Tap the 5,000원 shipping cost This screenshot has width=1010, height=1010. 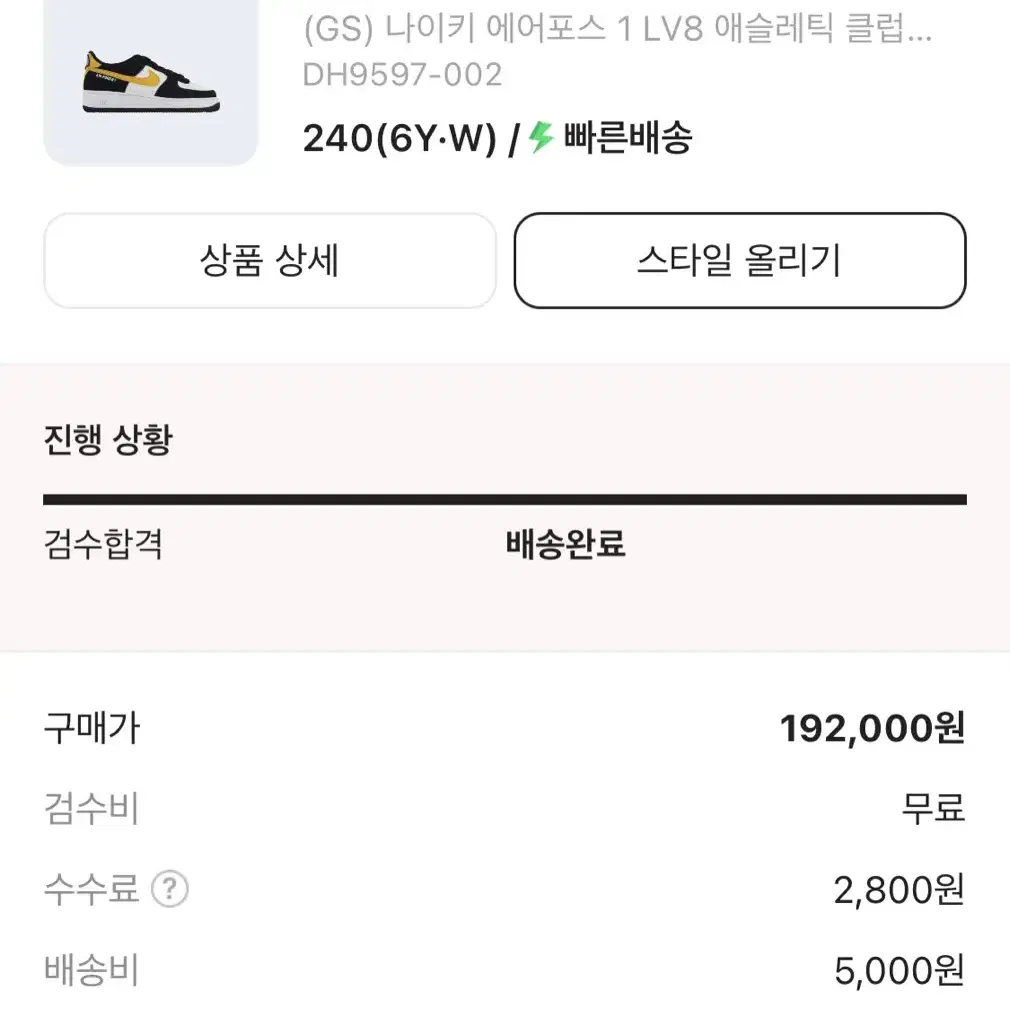(900, 971)
